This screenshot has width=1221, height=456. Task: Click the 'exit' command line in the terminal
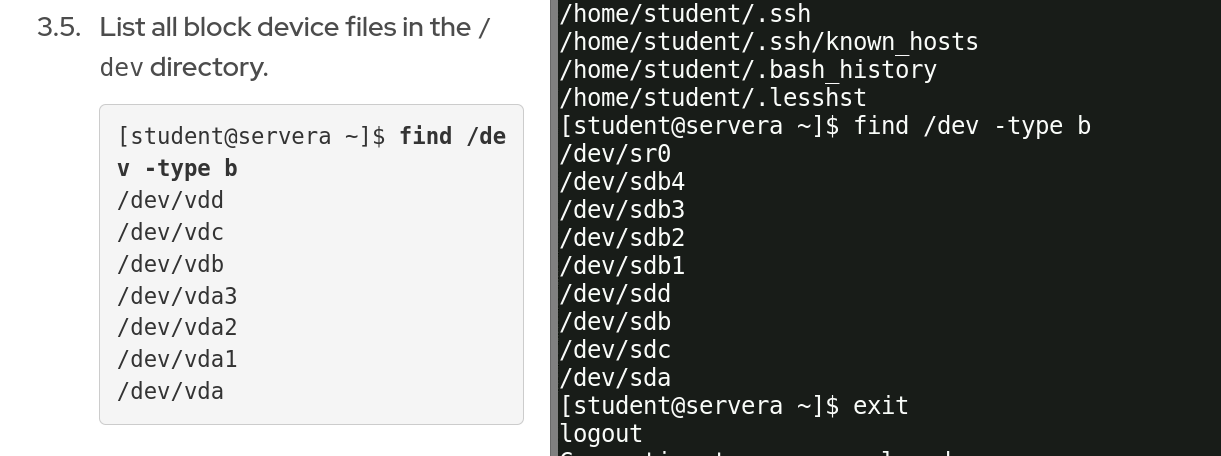[880, 406]
